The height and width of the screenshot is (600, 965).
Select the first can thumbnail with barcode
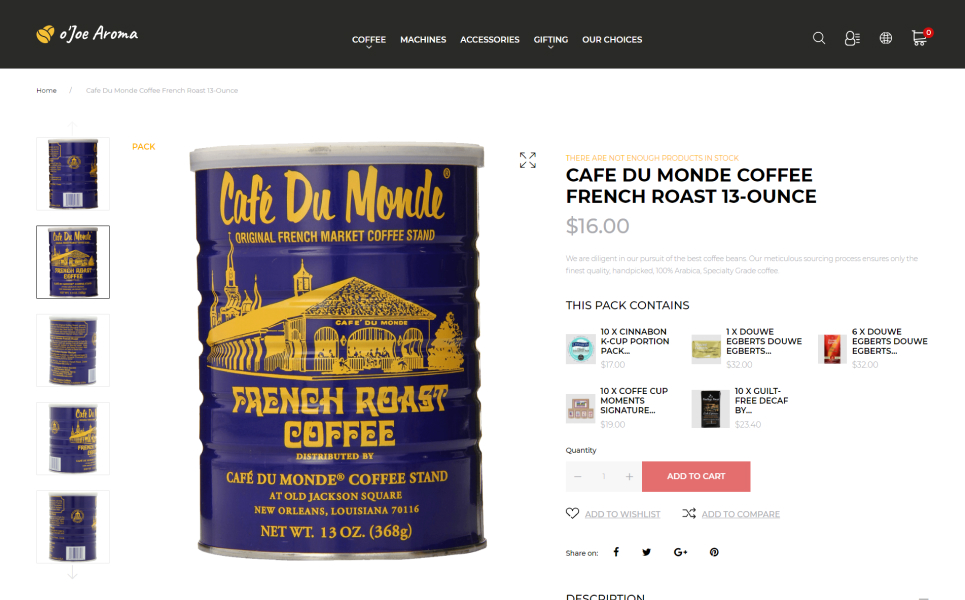click(73, 174)
